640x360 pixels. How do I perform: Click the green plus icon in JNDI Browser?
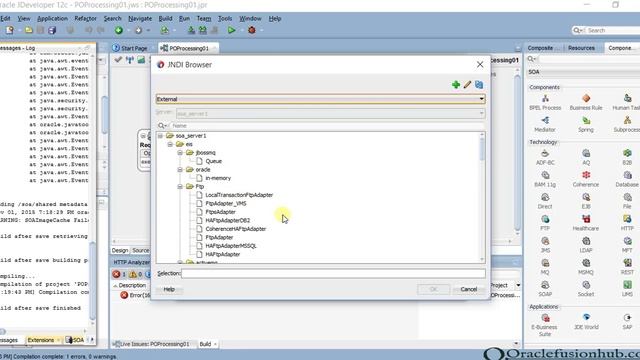456,84
